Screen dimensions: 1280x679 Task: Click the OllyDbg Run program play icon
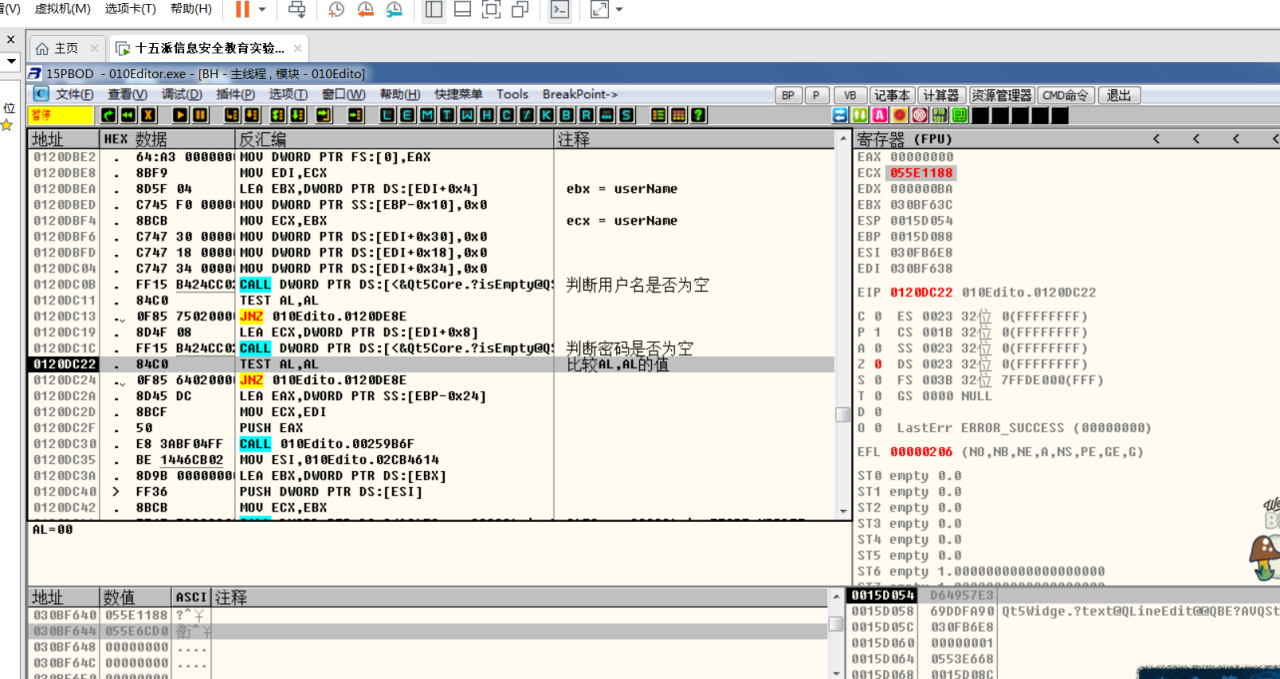(x=181, y=115)
